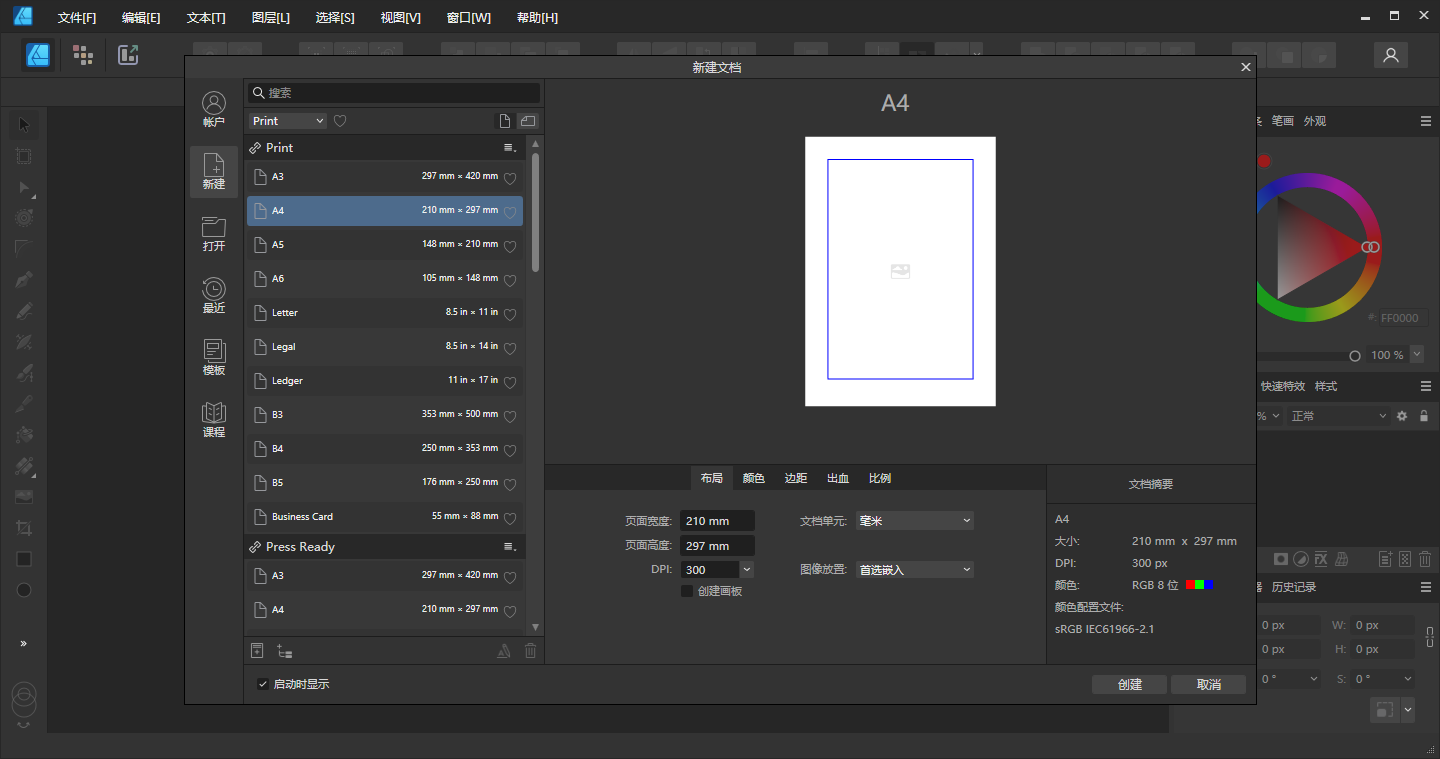Switch to the 出血 tab
The image size is (1440, 759).
pos(838,478)
